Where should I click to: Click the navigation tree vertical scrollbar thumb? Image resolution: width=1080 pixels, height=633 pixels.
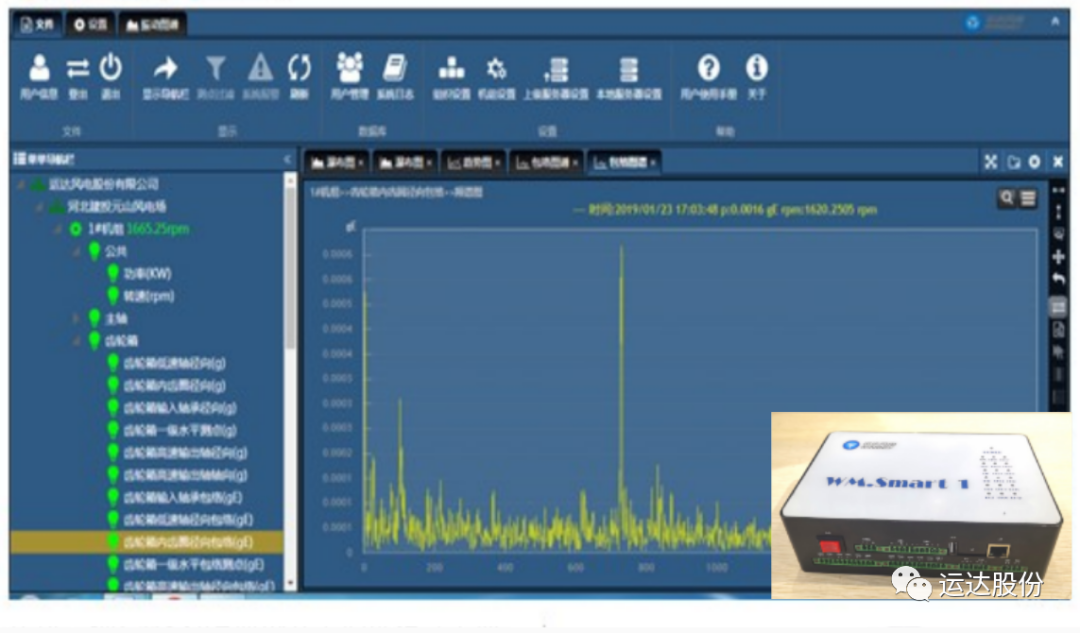tap(290, 269)
